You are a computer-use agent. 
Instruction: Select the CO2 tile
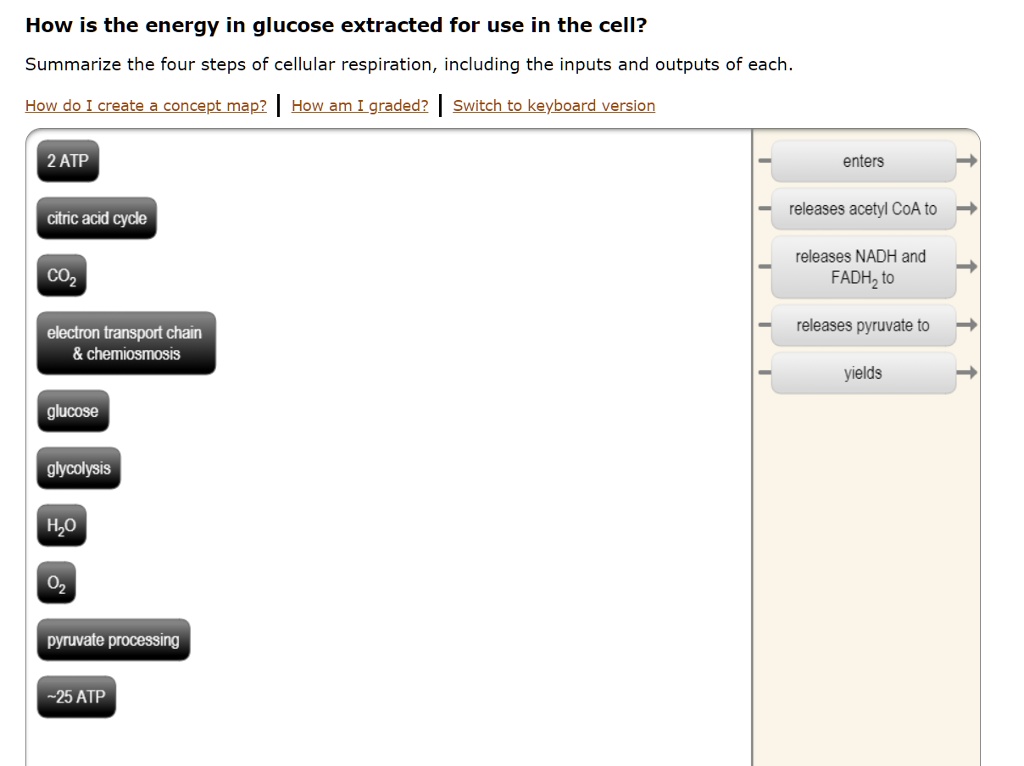61,275
